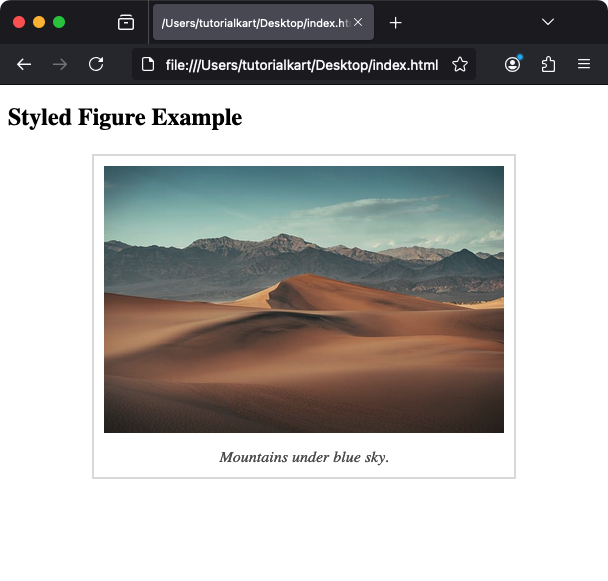Close the window with red button
Viewport: 608px width, 581px height.
[x=19, y=22]
